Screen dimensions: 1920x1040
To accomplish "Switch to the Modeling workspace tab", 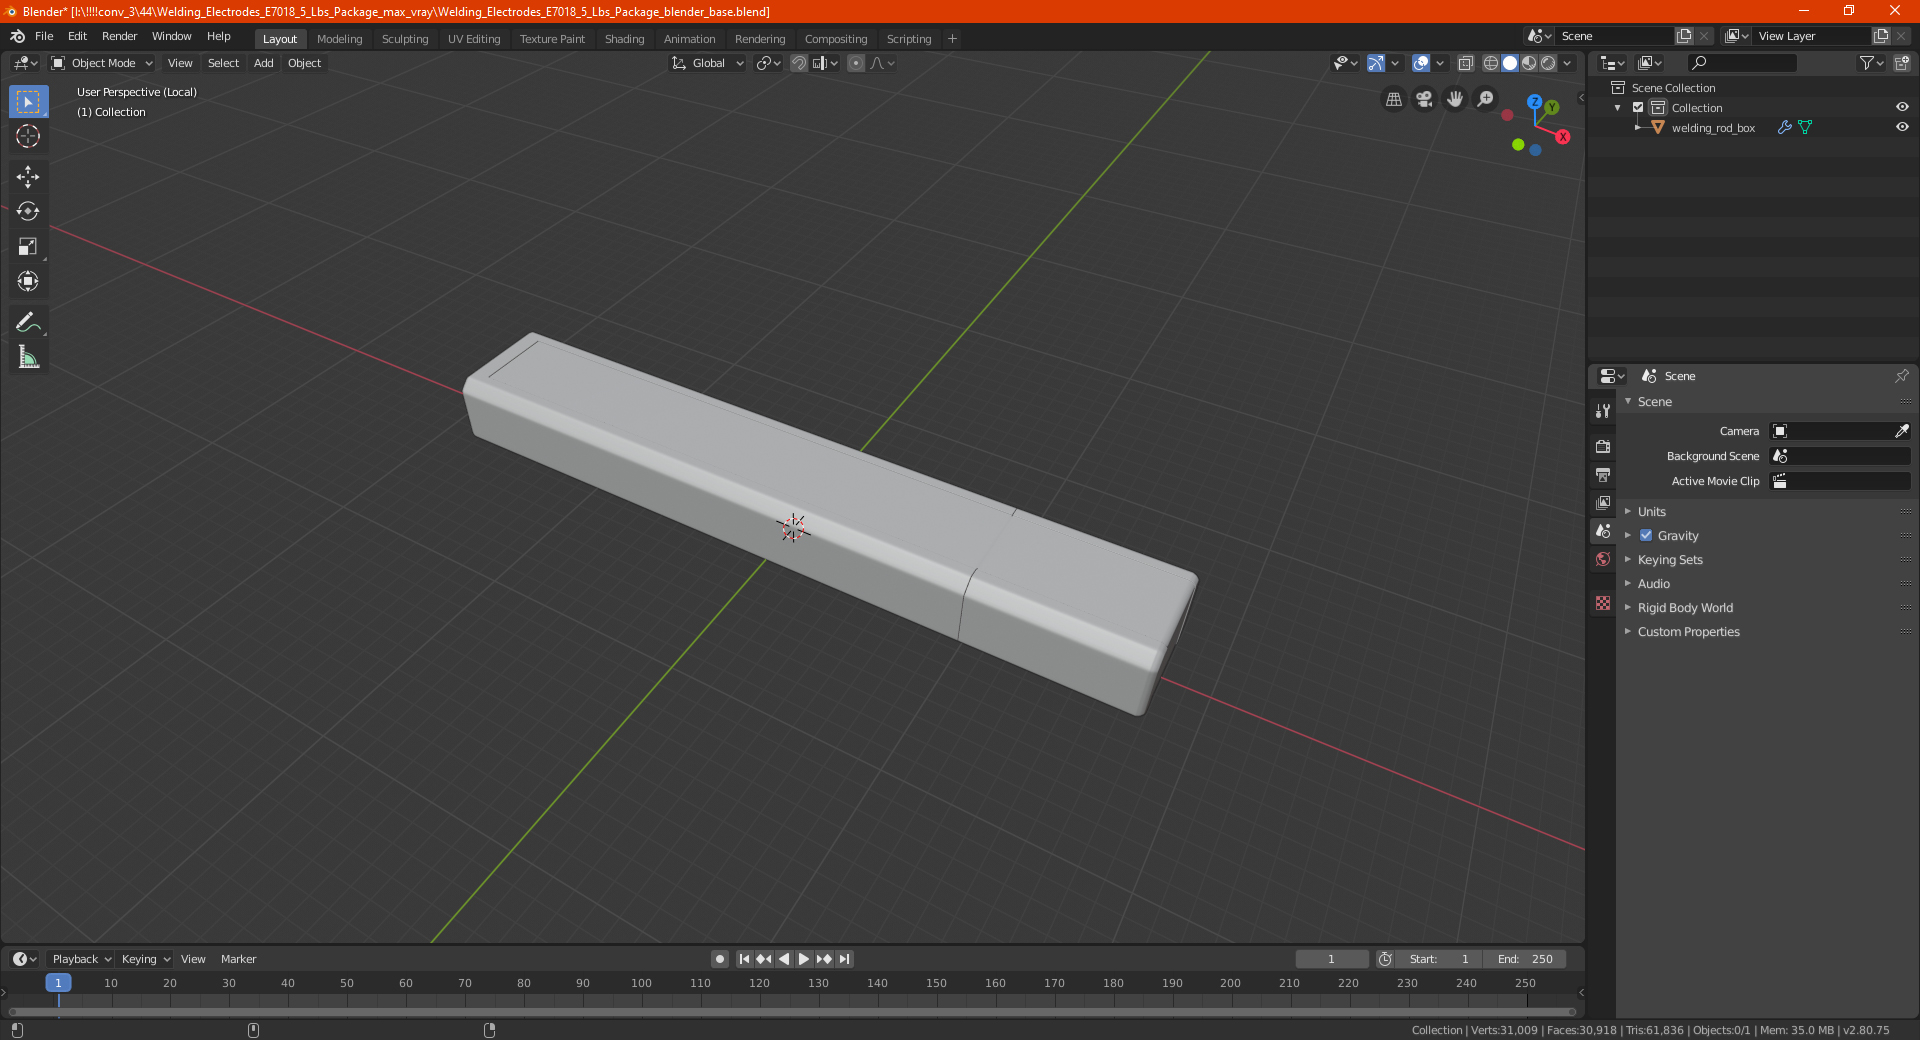I will point(339,39).
